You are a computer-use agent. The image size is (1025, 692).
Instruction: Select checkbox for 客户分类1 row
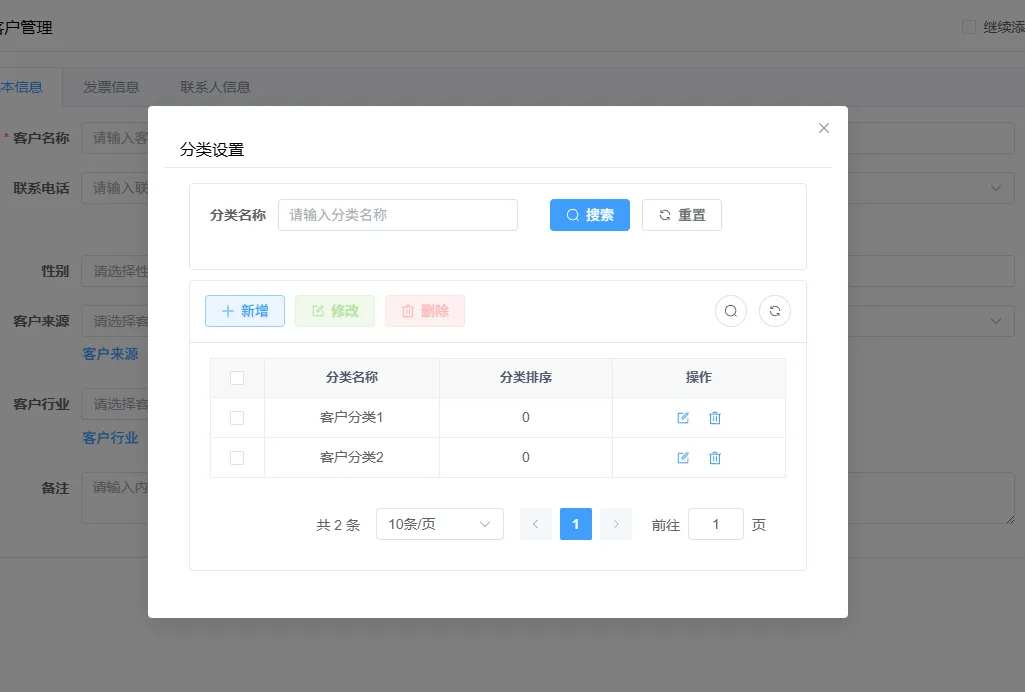[237, 418]
